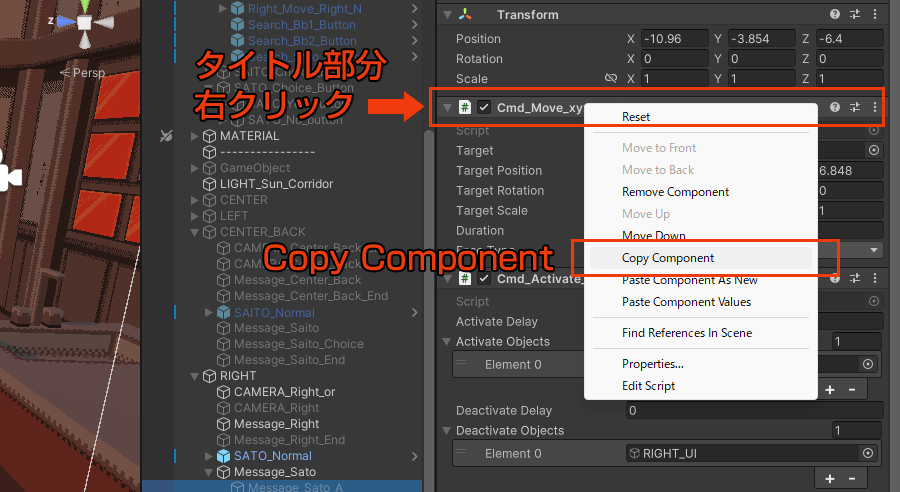Collapse the Transform component foldout
This screenshot has width=900, height=492.
click(446, 15)
